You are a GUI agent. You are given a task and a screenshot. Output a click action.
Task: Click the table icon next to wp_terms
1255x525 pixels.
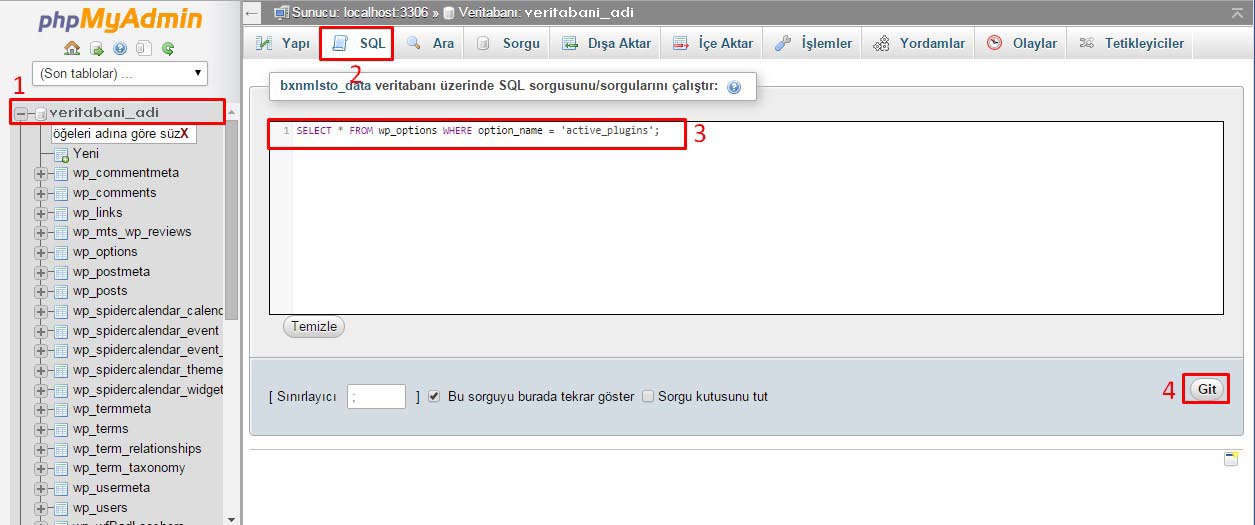point(61,429)
